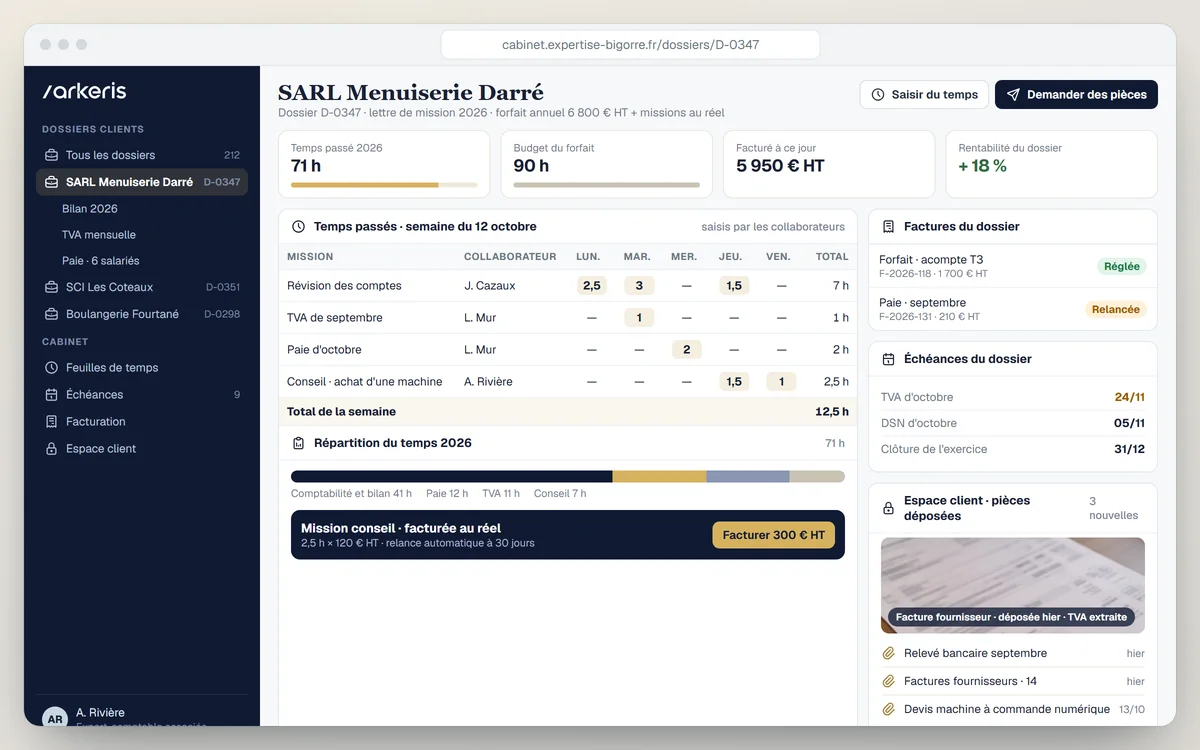Click clock icon in Temps passés header
The height and width of the screenshot is (750, 1200).
[298, 227]
